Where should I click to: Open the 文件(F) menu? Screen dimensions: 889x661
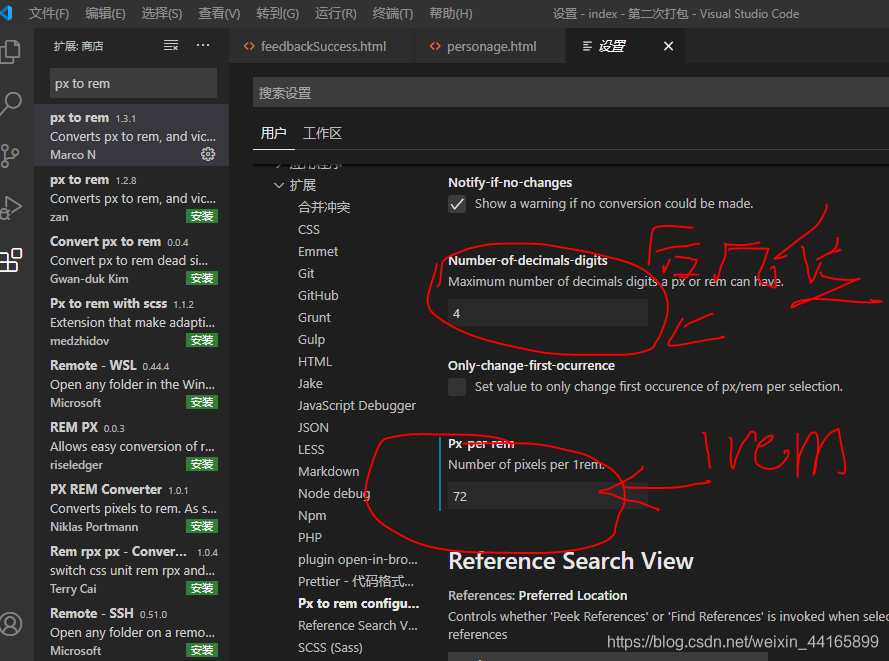pyautogui.click(x=49, y=14)
